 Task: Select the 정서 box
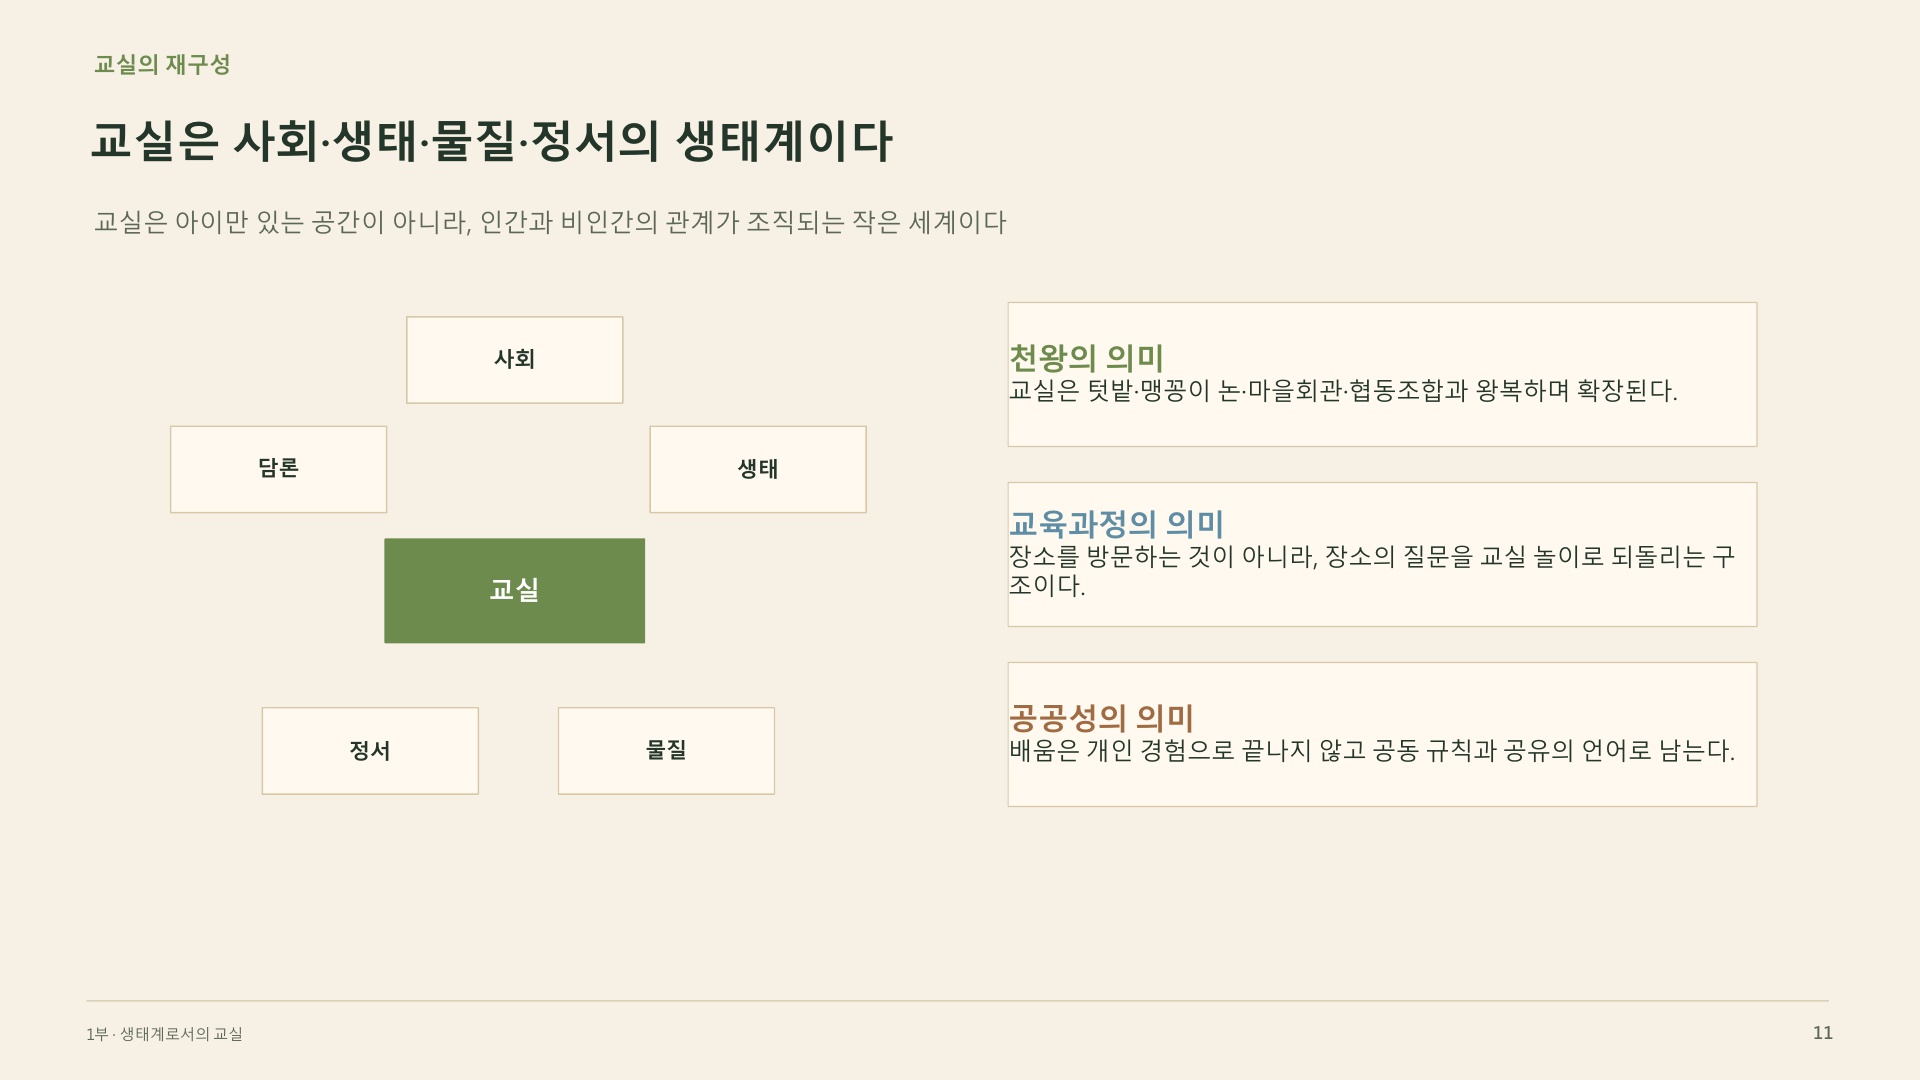coord(370,751)
